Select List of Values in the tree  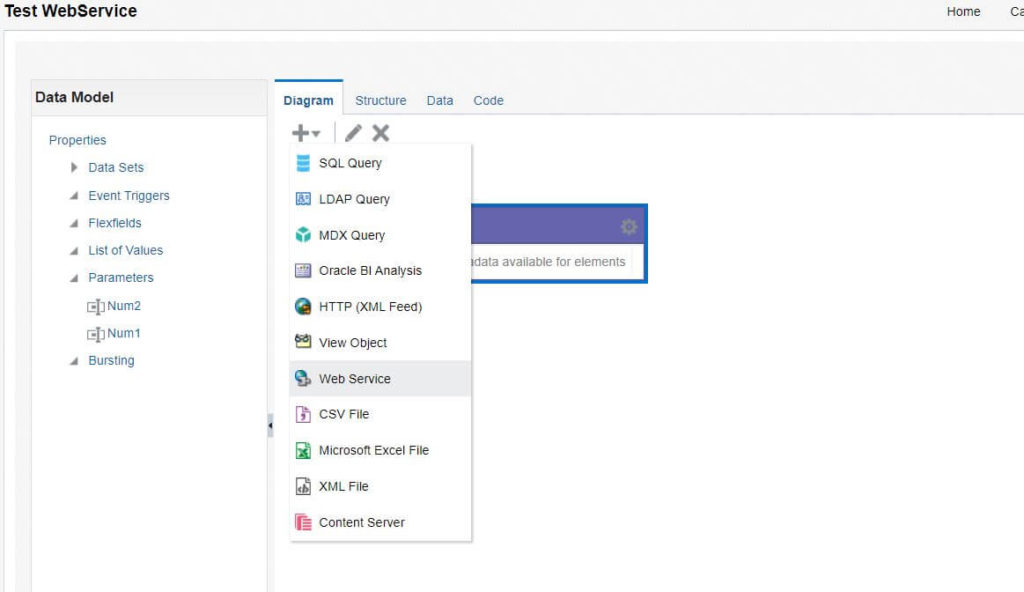125,250
